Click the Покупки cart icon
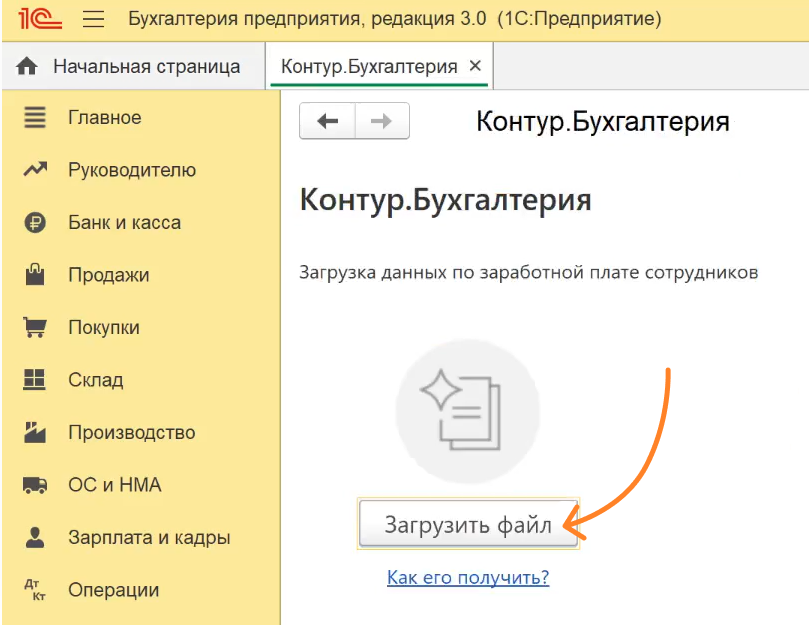Image resolution: width=809 pixels, height=625 pixels. point(35,327)
